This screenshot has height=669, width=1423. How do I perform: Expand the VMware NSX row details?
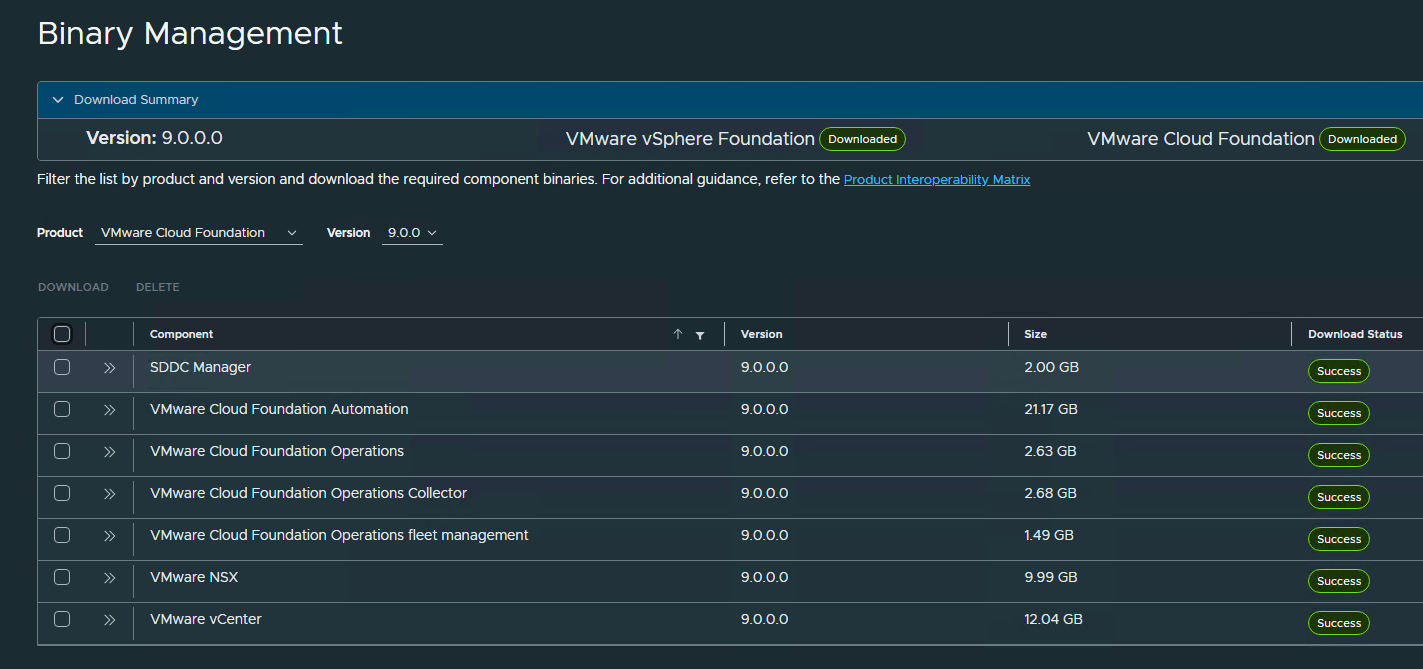pos(110,578)
